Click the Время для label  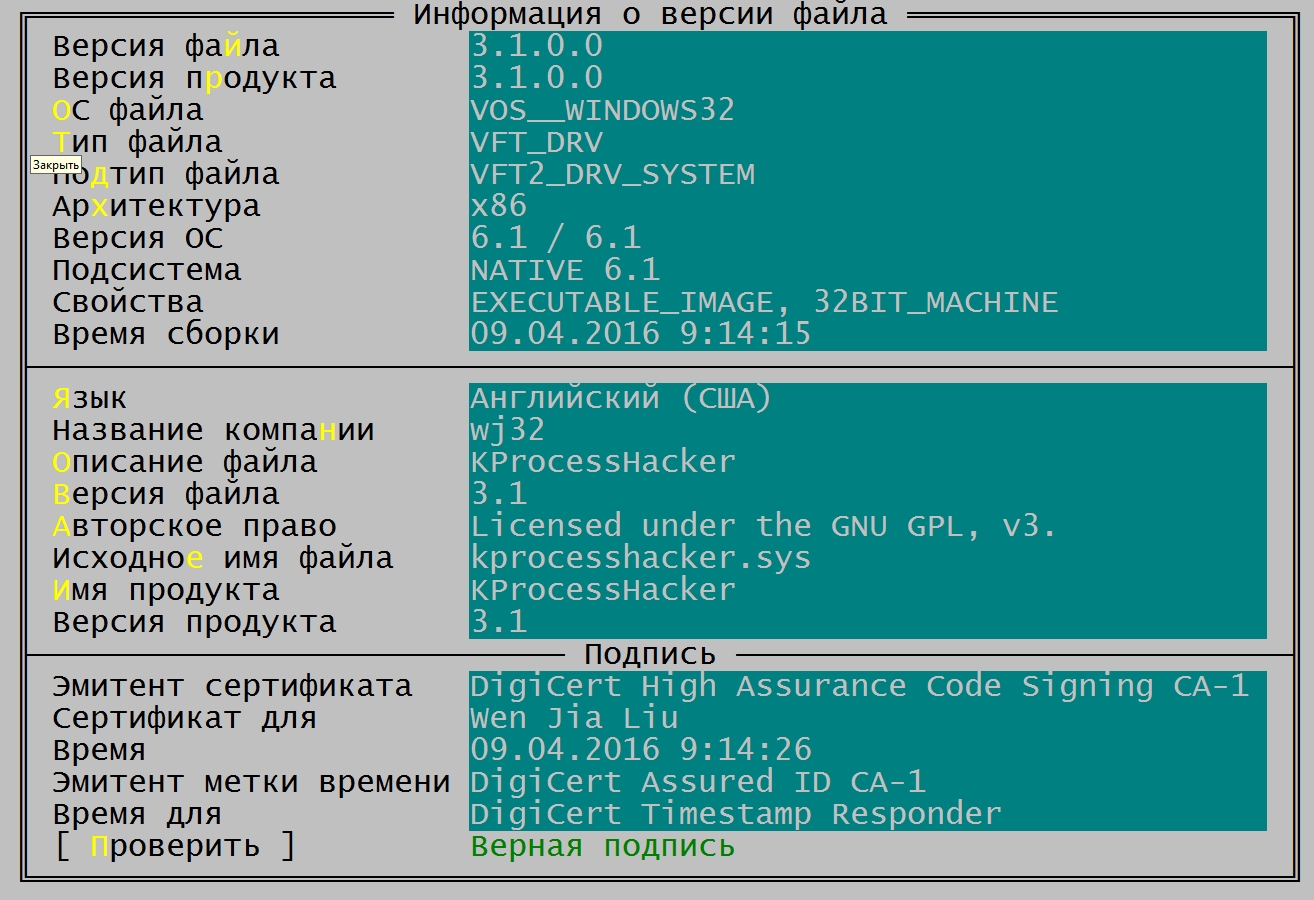tap(138, 815)
